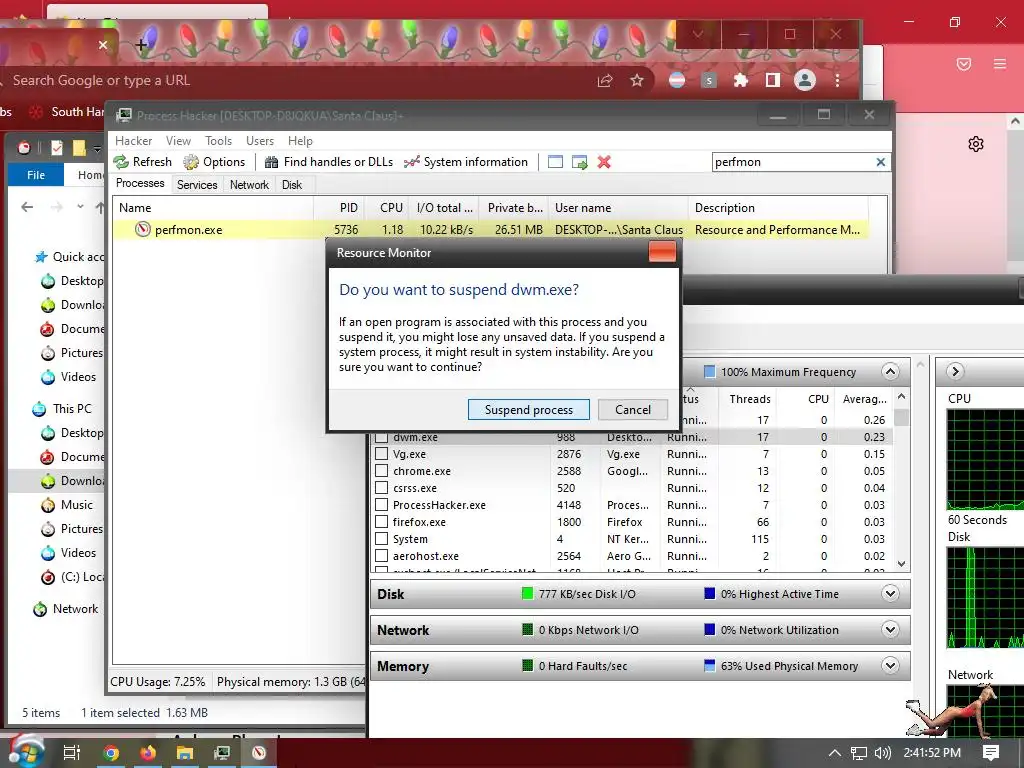Sort by Threads column in Resource Monitor
The width and height of the screenshot is (1024, 768).
point(750,399)
